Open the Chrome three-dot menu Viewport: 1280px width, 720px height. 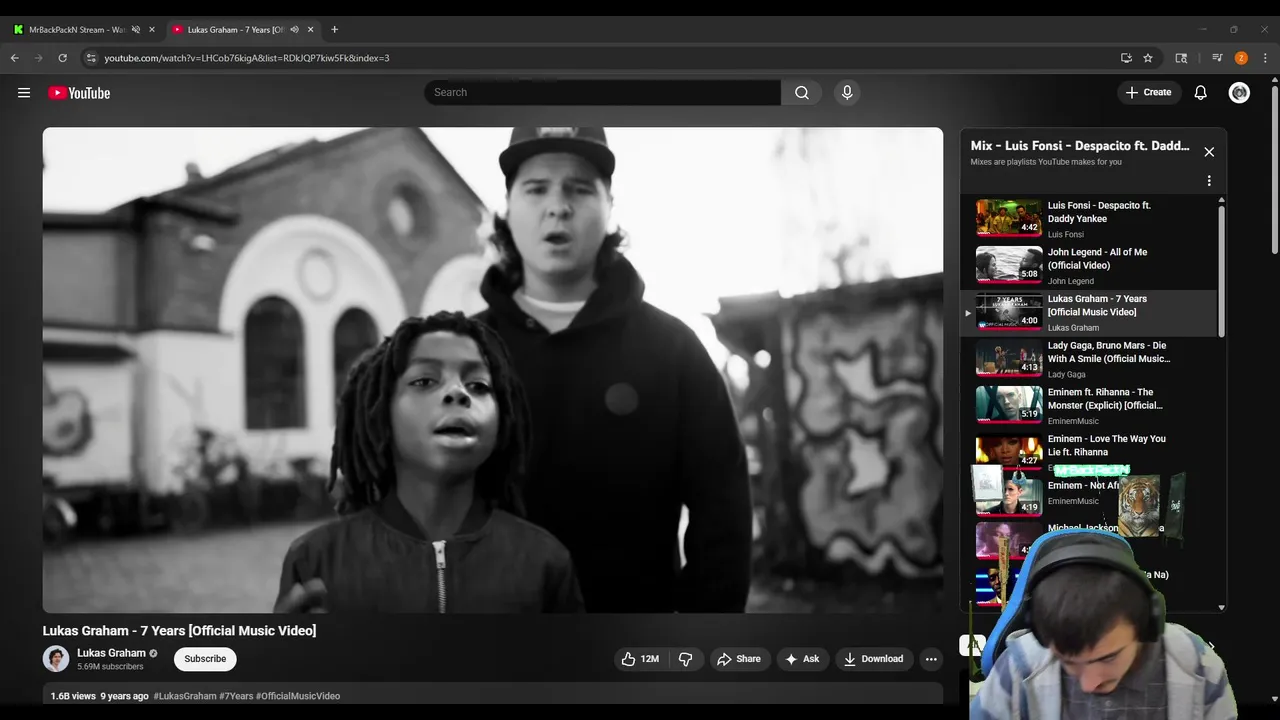(x=1266, y=58)
